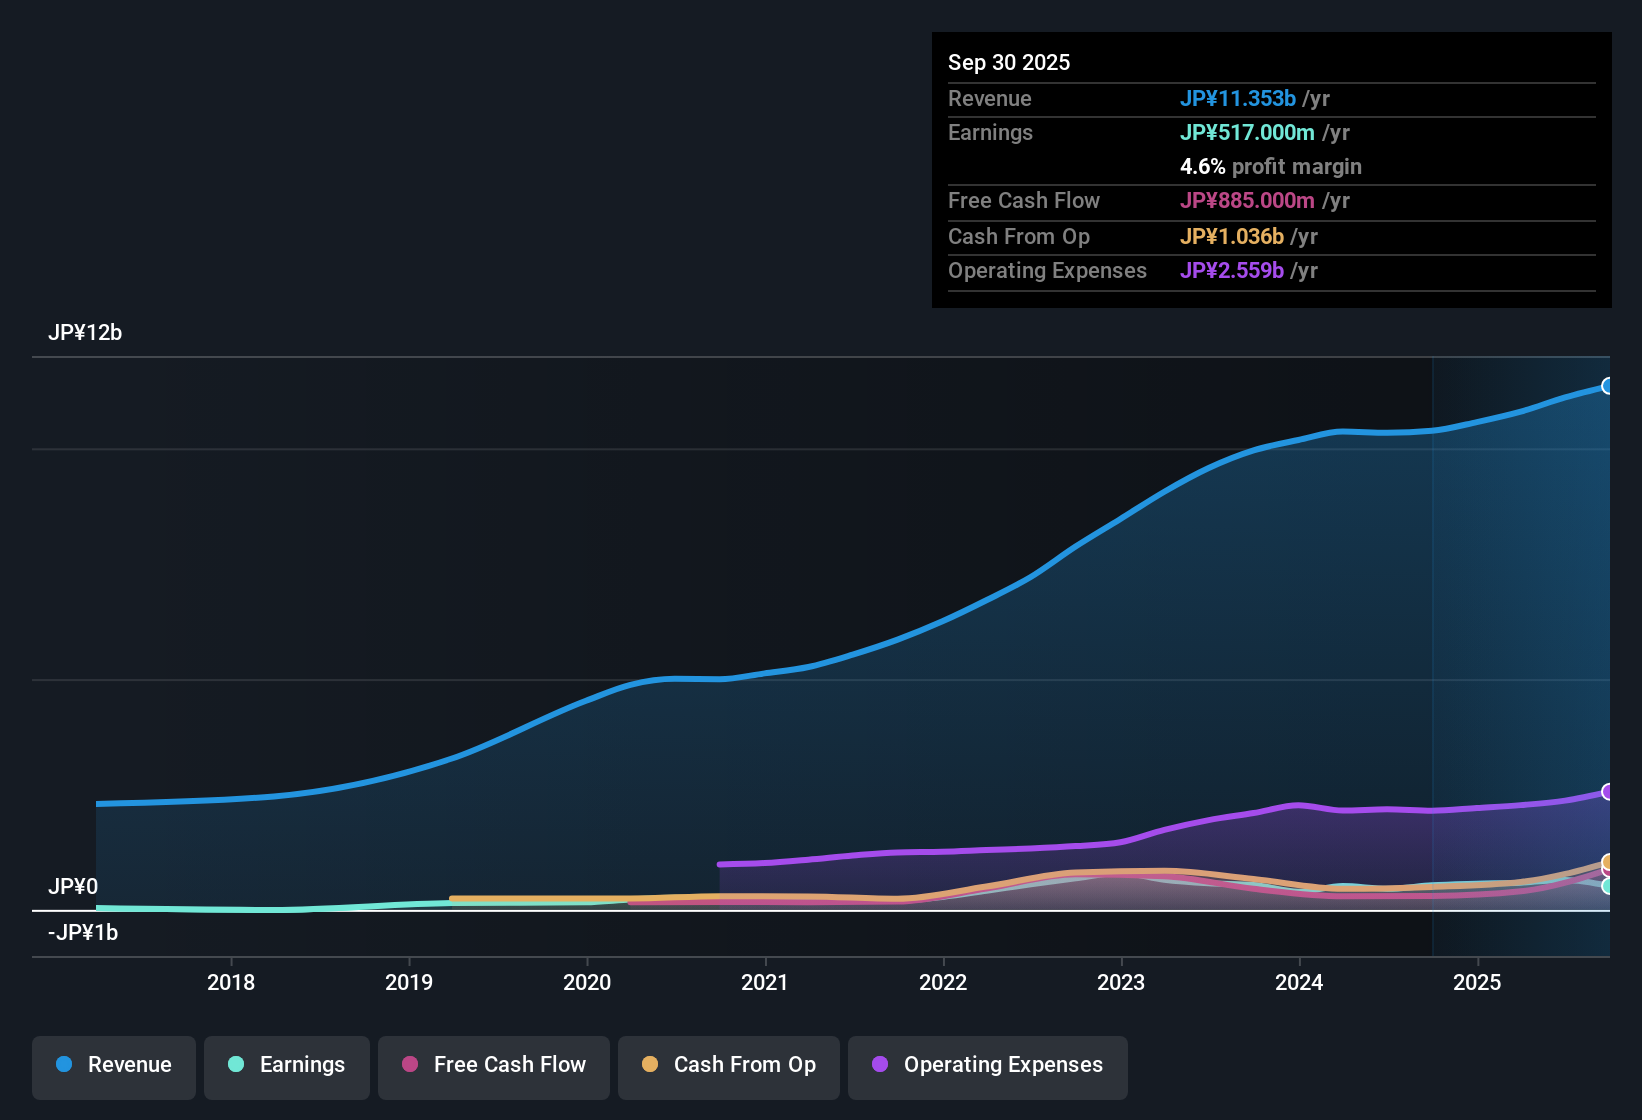Viewport: 1642px width, 1120px height.
Task: Click inside the shaded 2025 forecast band
Action: tap(1520, 600)
